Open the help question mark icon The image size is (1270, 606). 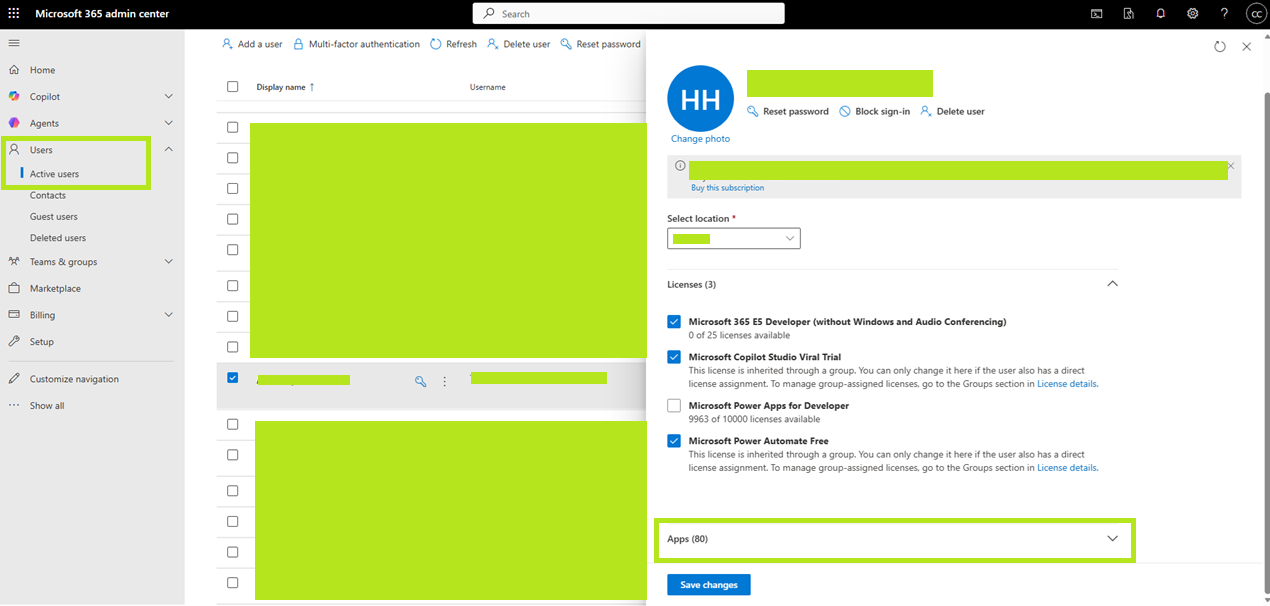pos(1224,14)
